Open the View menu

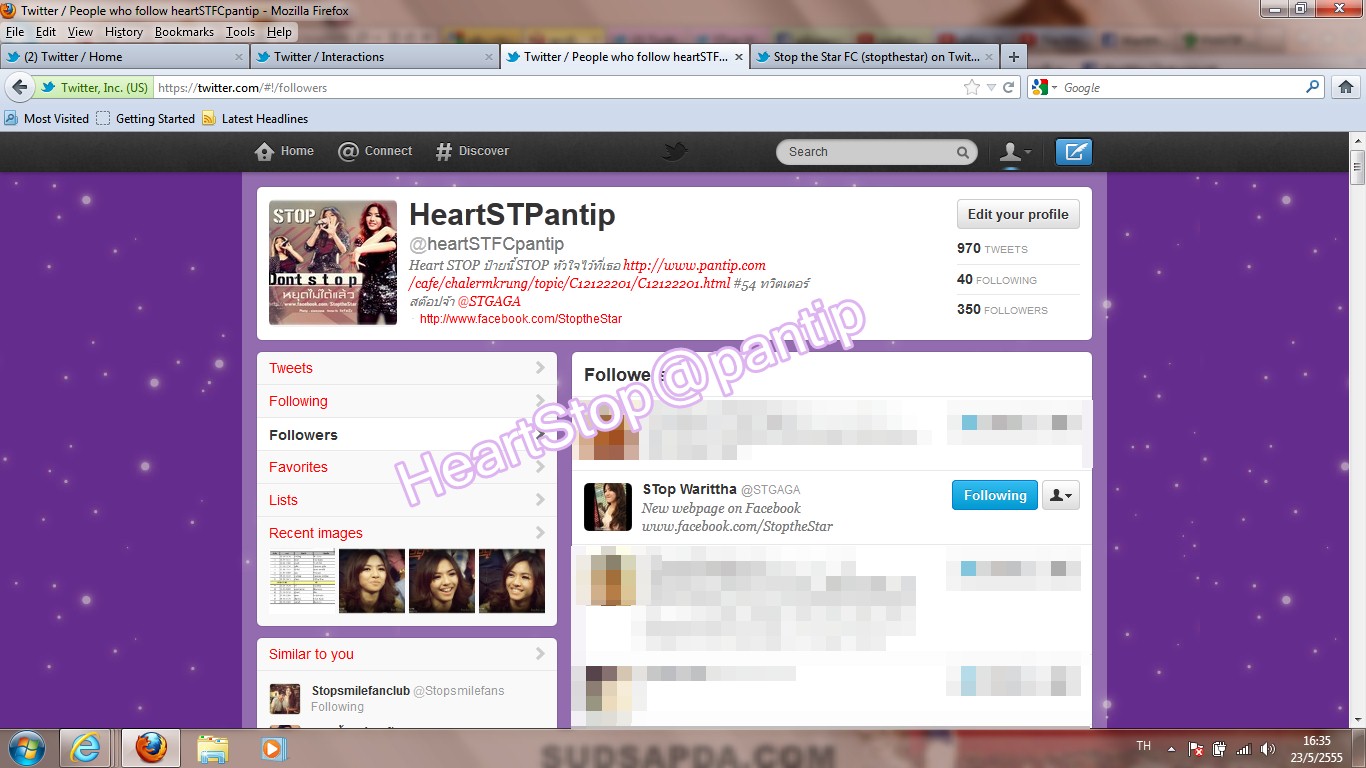pyautogui.click(x=80, y=32)
